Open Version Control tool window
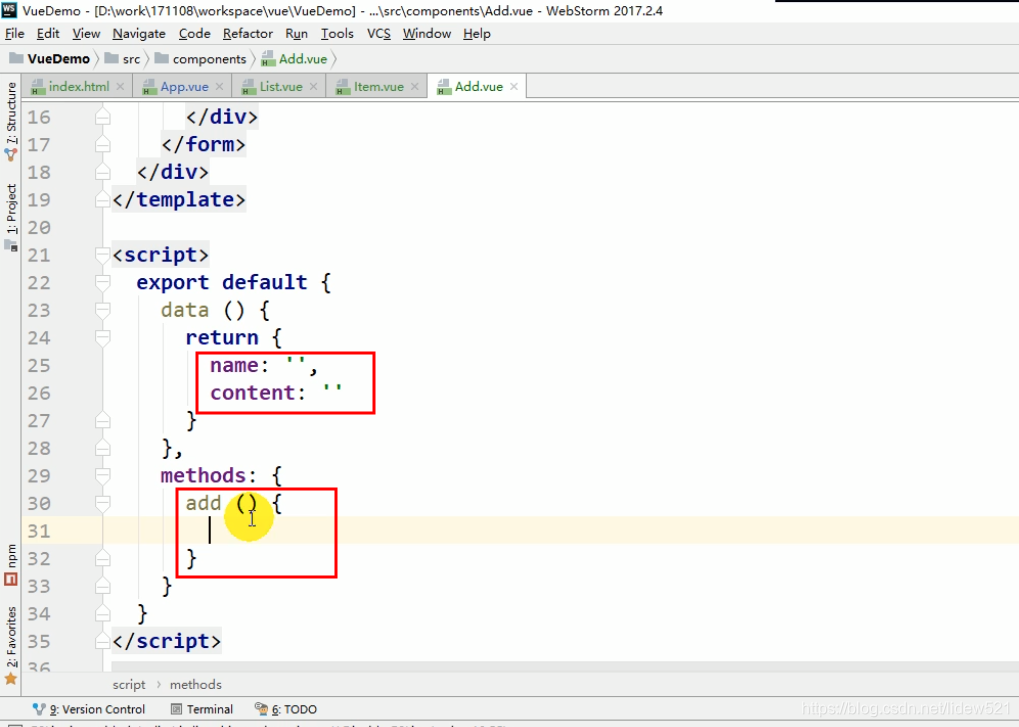Image resolution: width=1019 pixels, height=727 pixels. pyautogui.click(x=89, y=709)
